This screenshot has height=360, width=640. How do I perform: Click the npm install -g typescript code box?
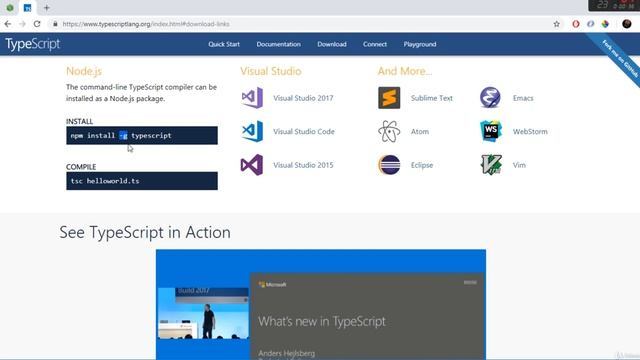142,136
